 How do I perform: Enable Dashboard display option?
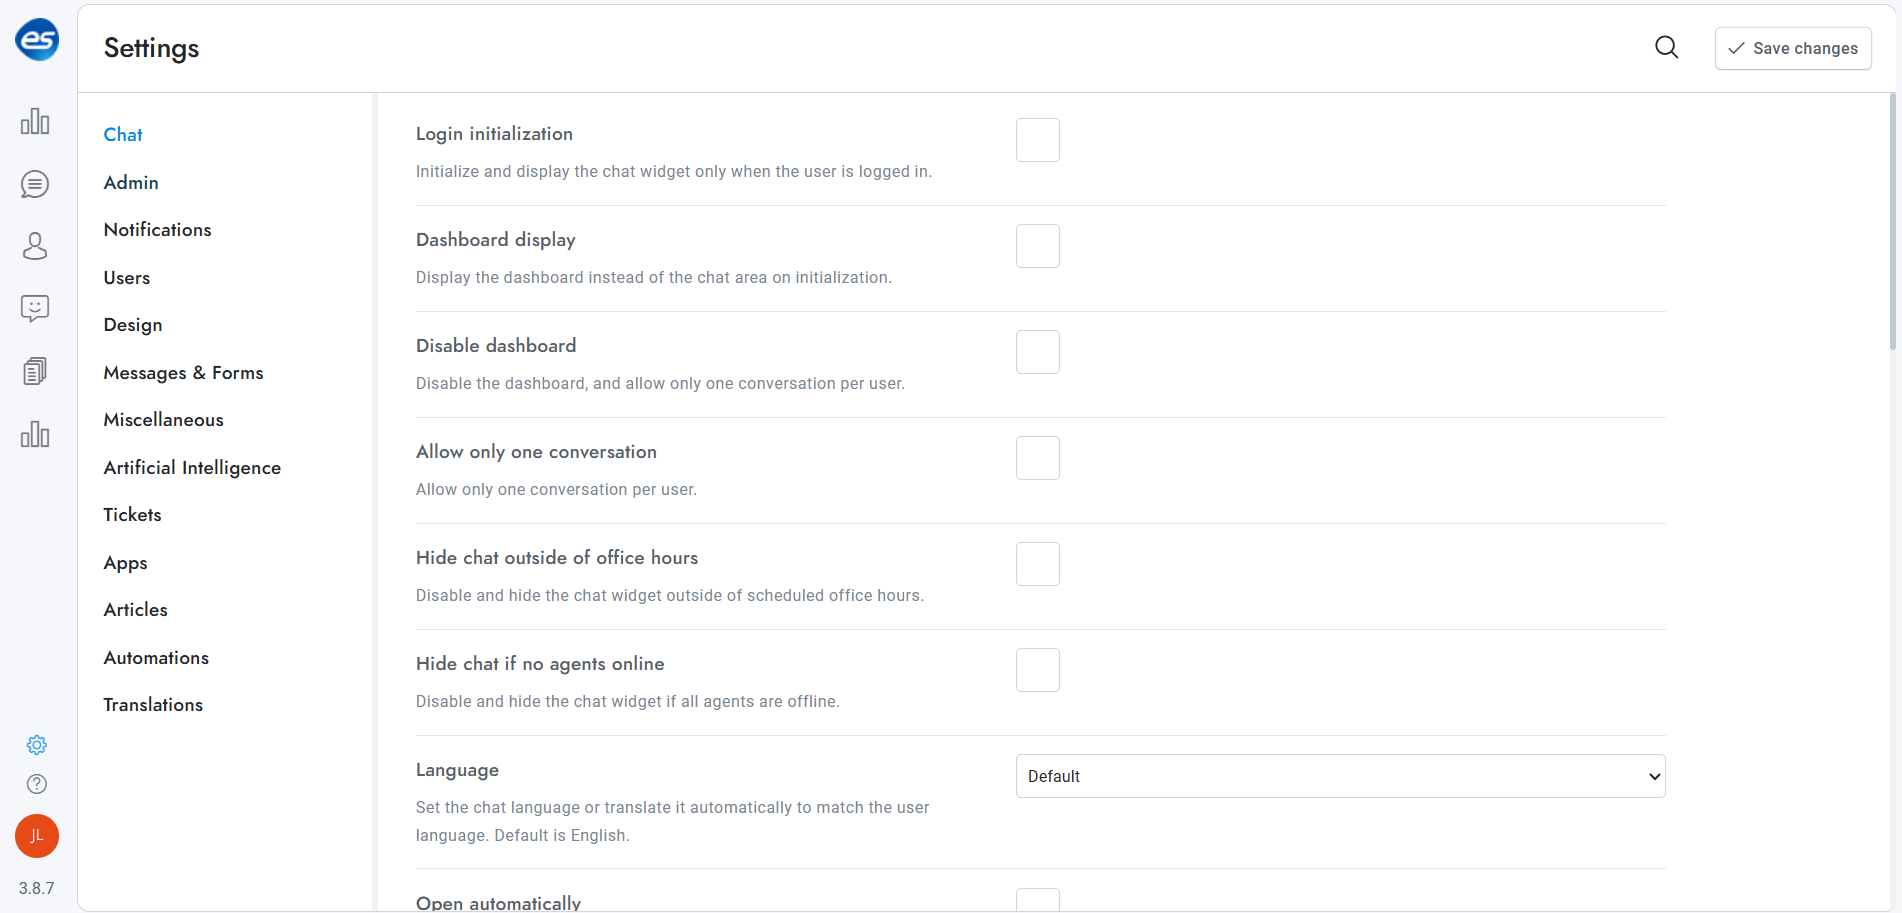coord(1037,246)
